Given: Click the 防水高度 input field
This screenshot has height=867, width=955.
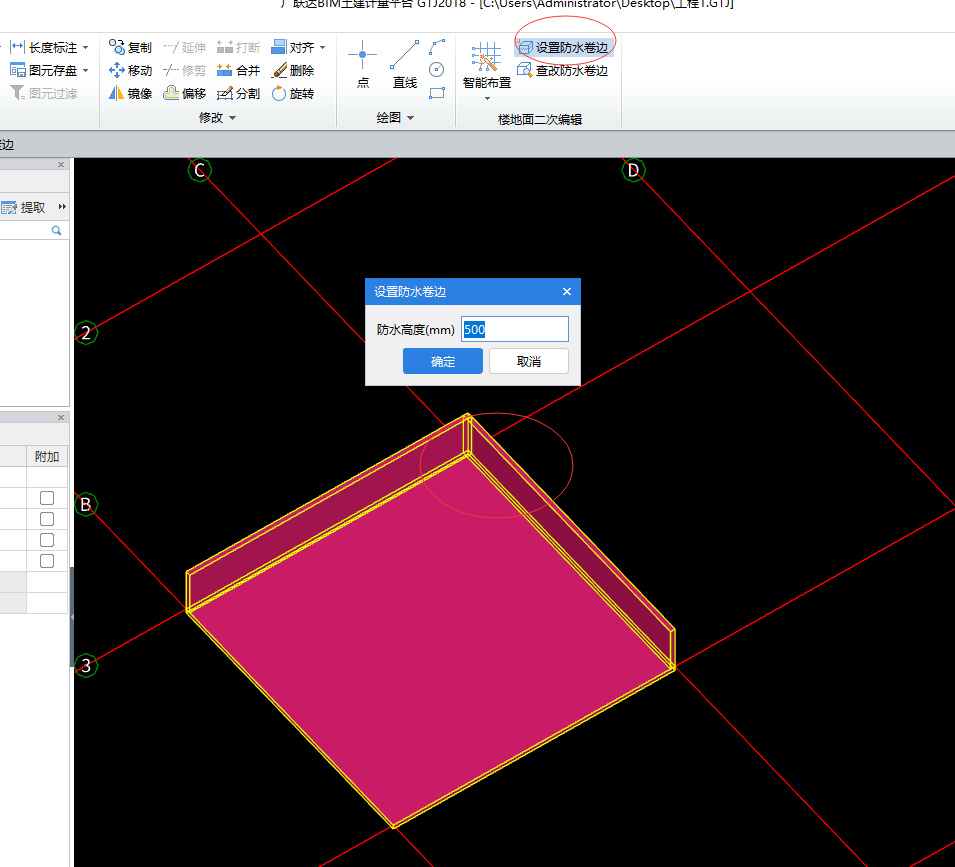Looking at the screenshot, I should tap(515, 329).
